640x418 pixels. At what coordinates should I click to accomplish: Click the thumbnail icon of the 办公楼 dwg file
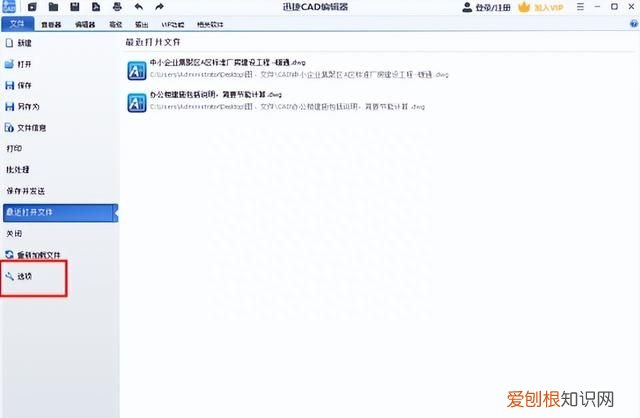[x=136, y=102]
